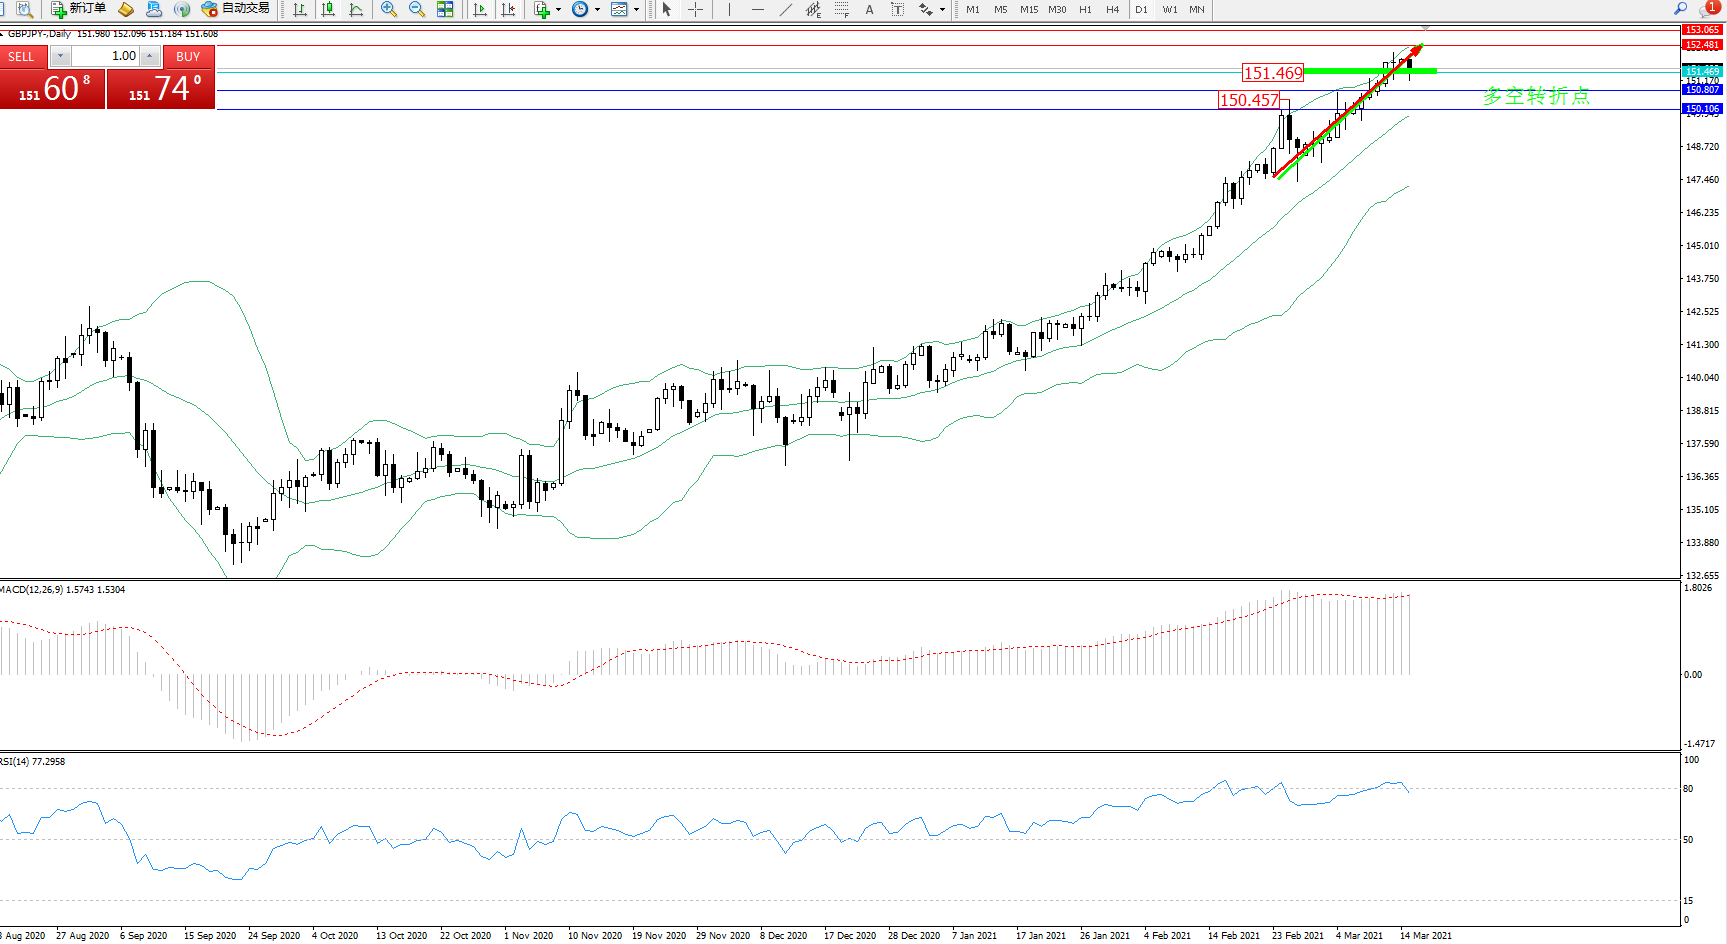Viewport: 1727px width, 944px height.
Task: Switch to the W1 timeframe
Action: click(x=1169, y=9)
